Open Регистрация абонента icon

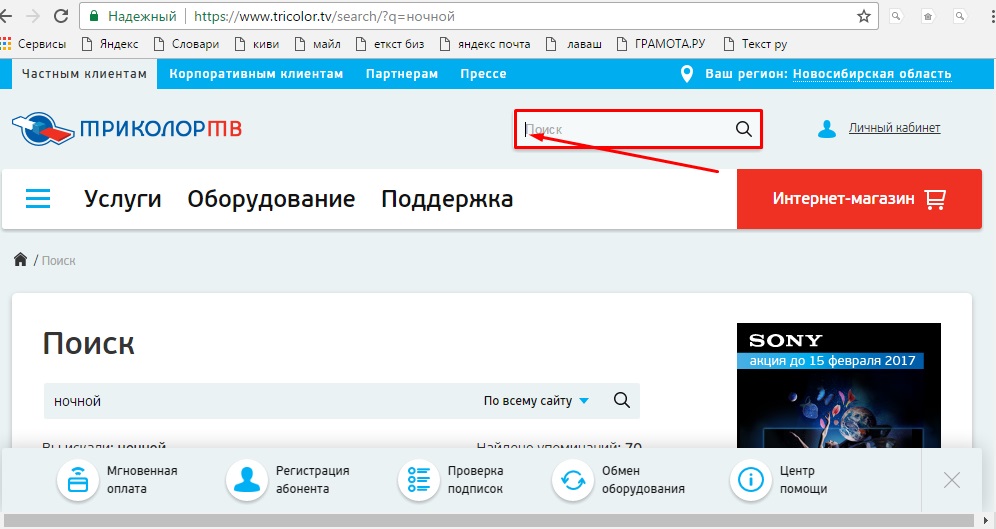coord(245,480)
